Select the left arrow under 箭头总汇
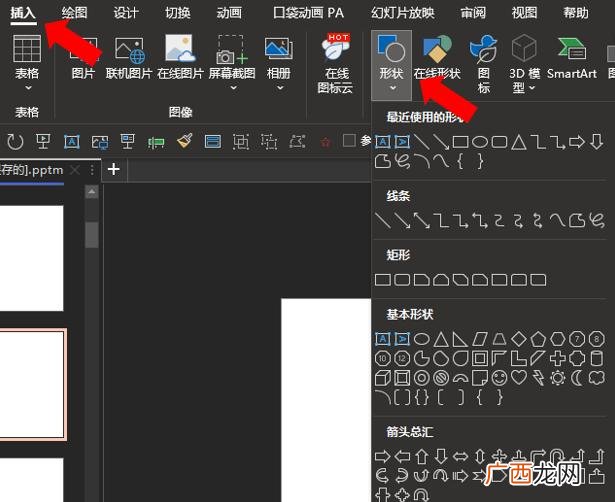Screen dimensions: 615x502 click(402, 457)
